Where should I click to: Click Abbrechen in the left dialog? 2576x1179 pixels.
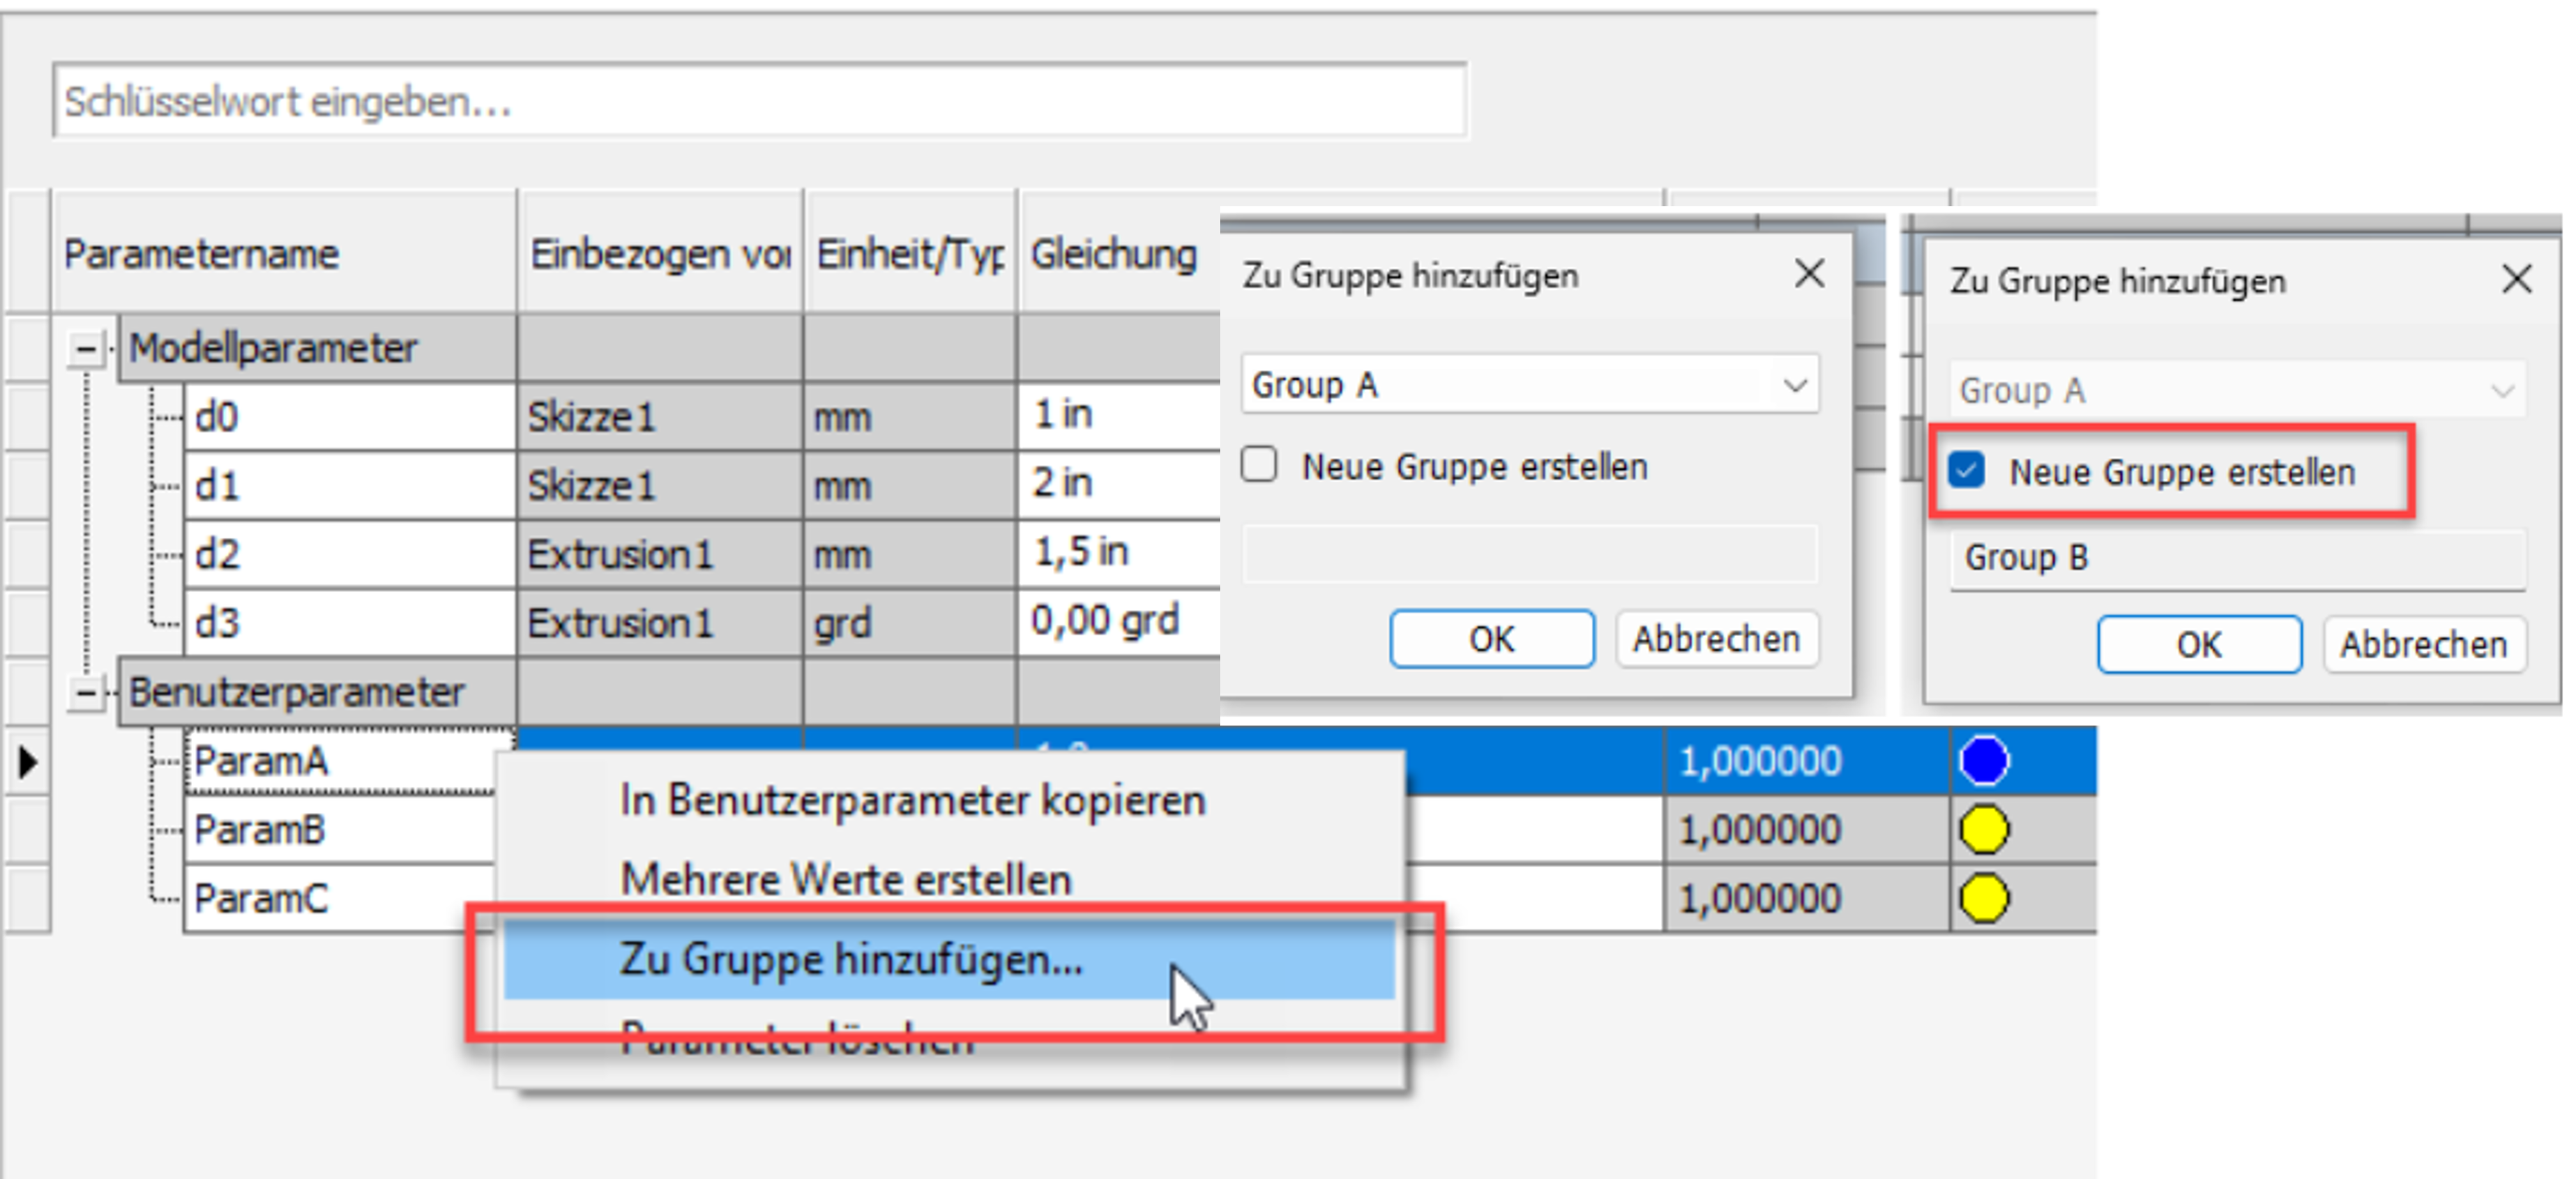tap(1717, 639)
